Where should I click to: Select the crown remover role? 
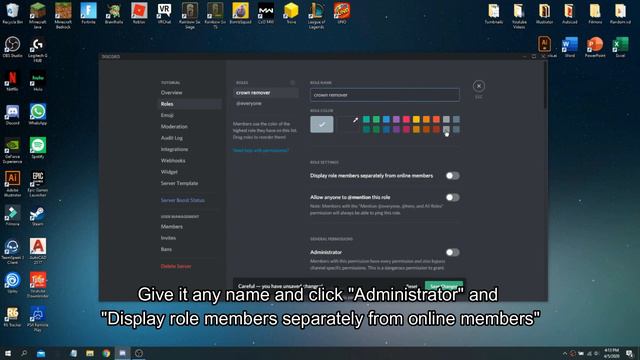tap(265, 93)
